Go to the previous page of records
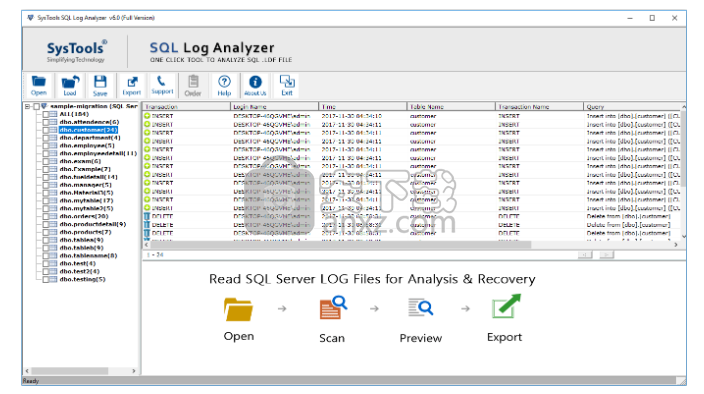 tap(585, 255)
